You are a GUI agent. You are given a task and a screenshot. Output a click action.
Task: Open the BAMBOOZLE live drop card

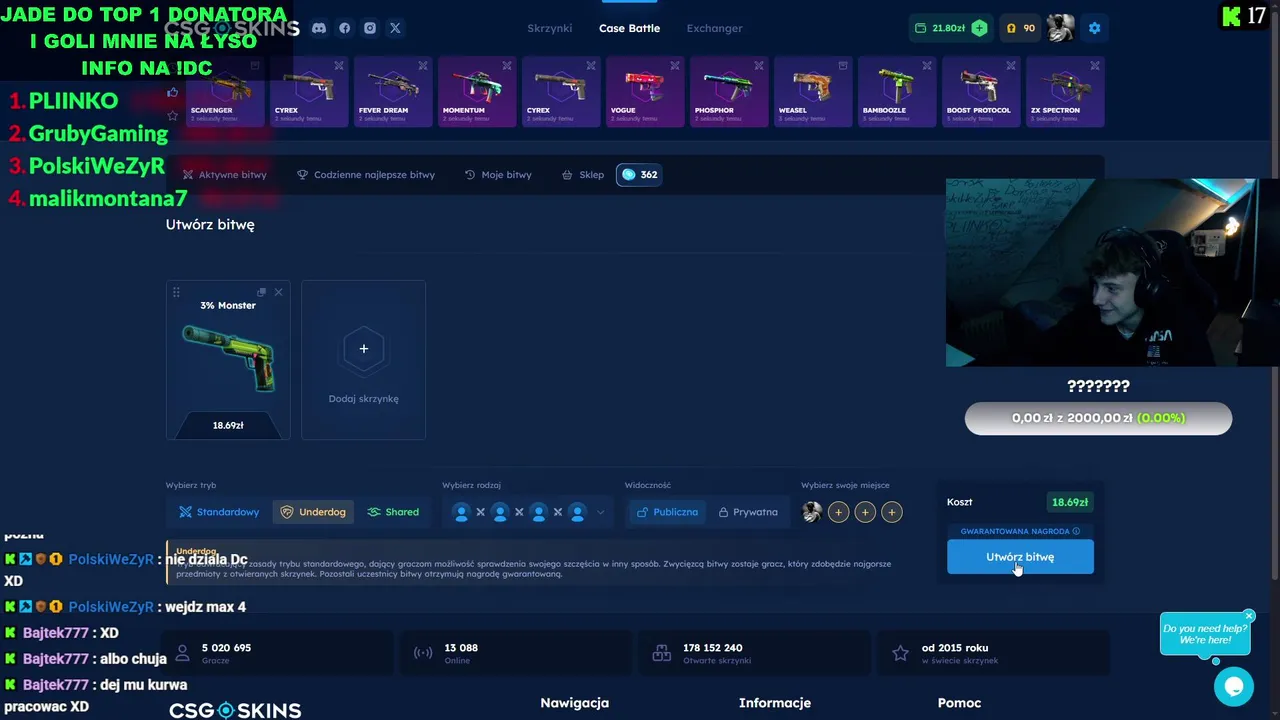point(897,92)
